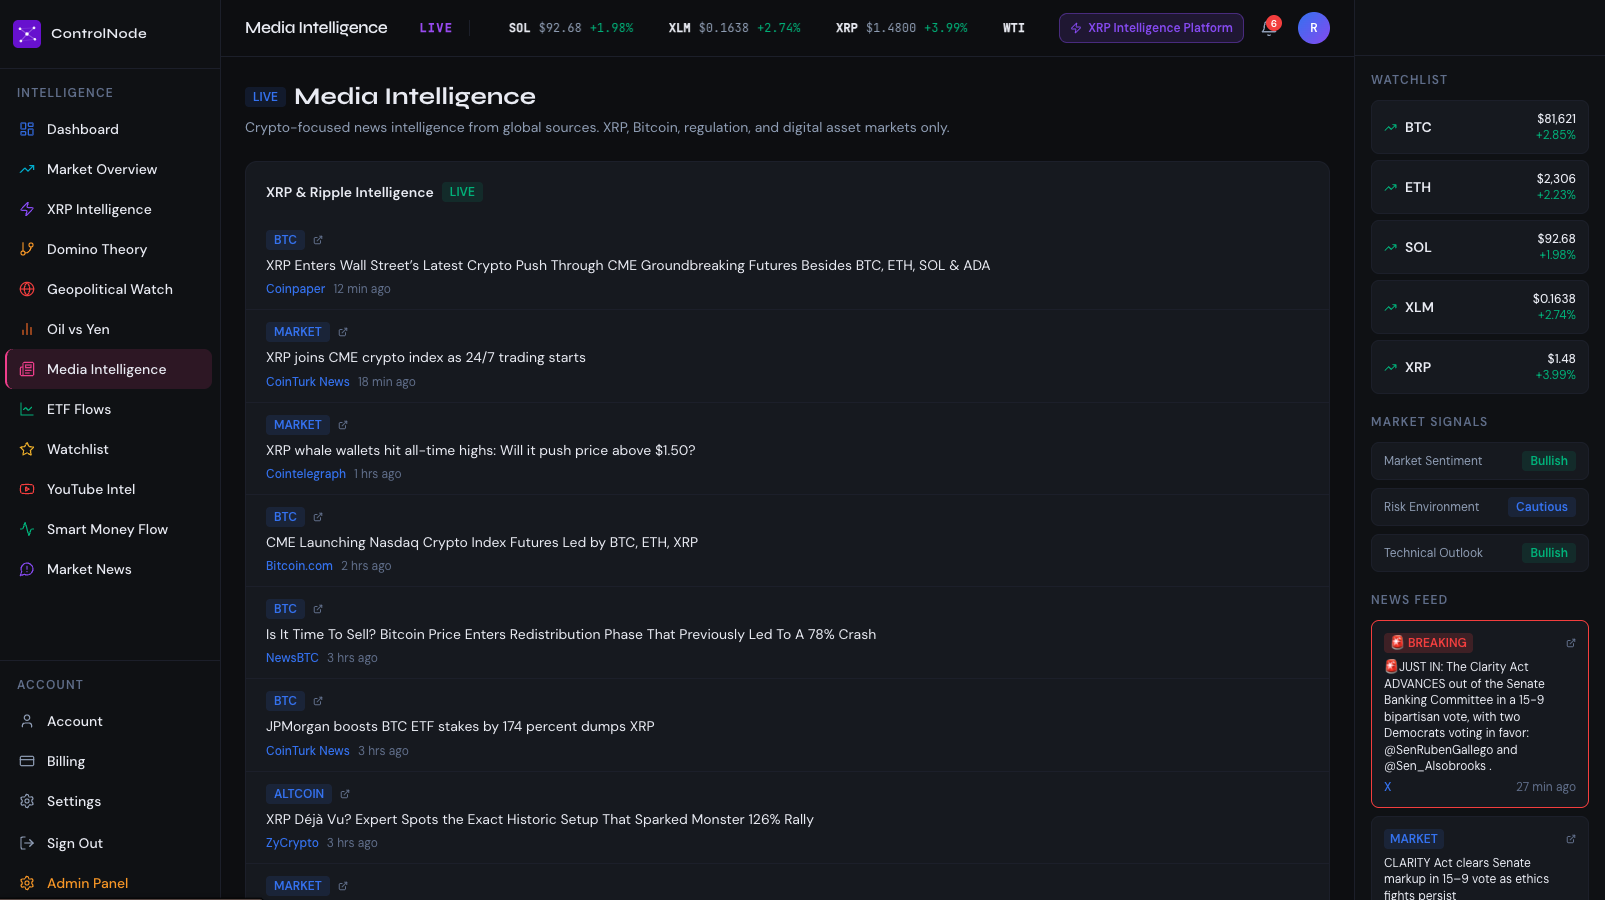This screenshot has width=1605, height=900.
Task: Open Coinpaper source link
Action: tap(295, 289)
